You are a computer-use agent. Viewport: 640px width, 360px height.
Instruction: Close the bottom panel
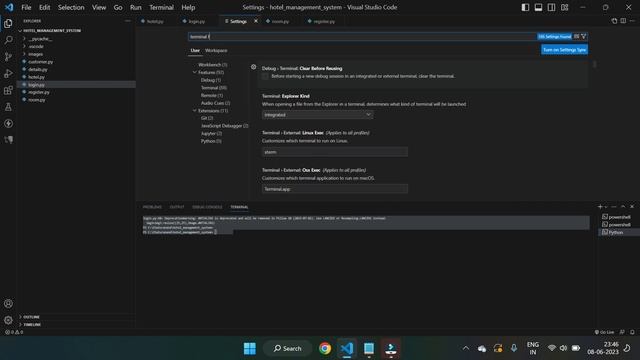click(x=632, y=207)
